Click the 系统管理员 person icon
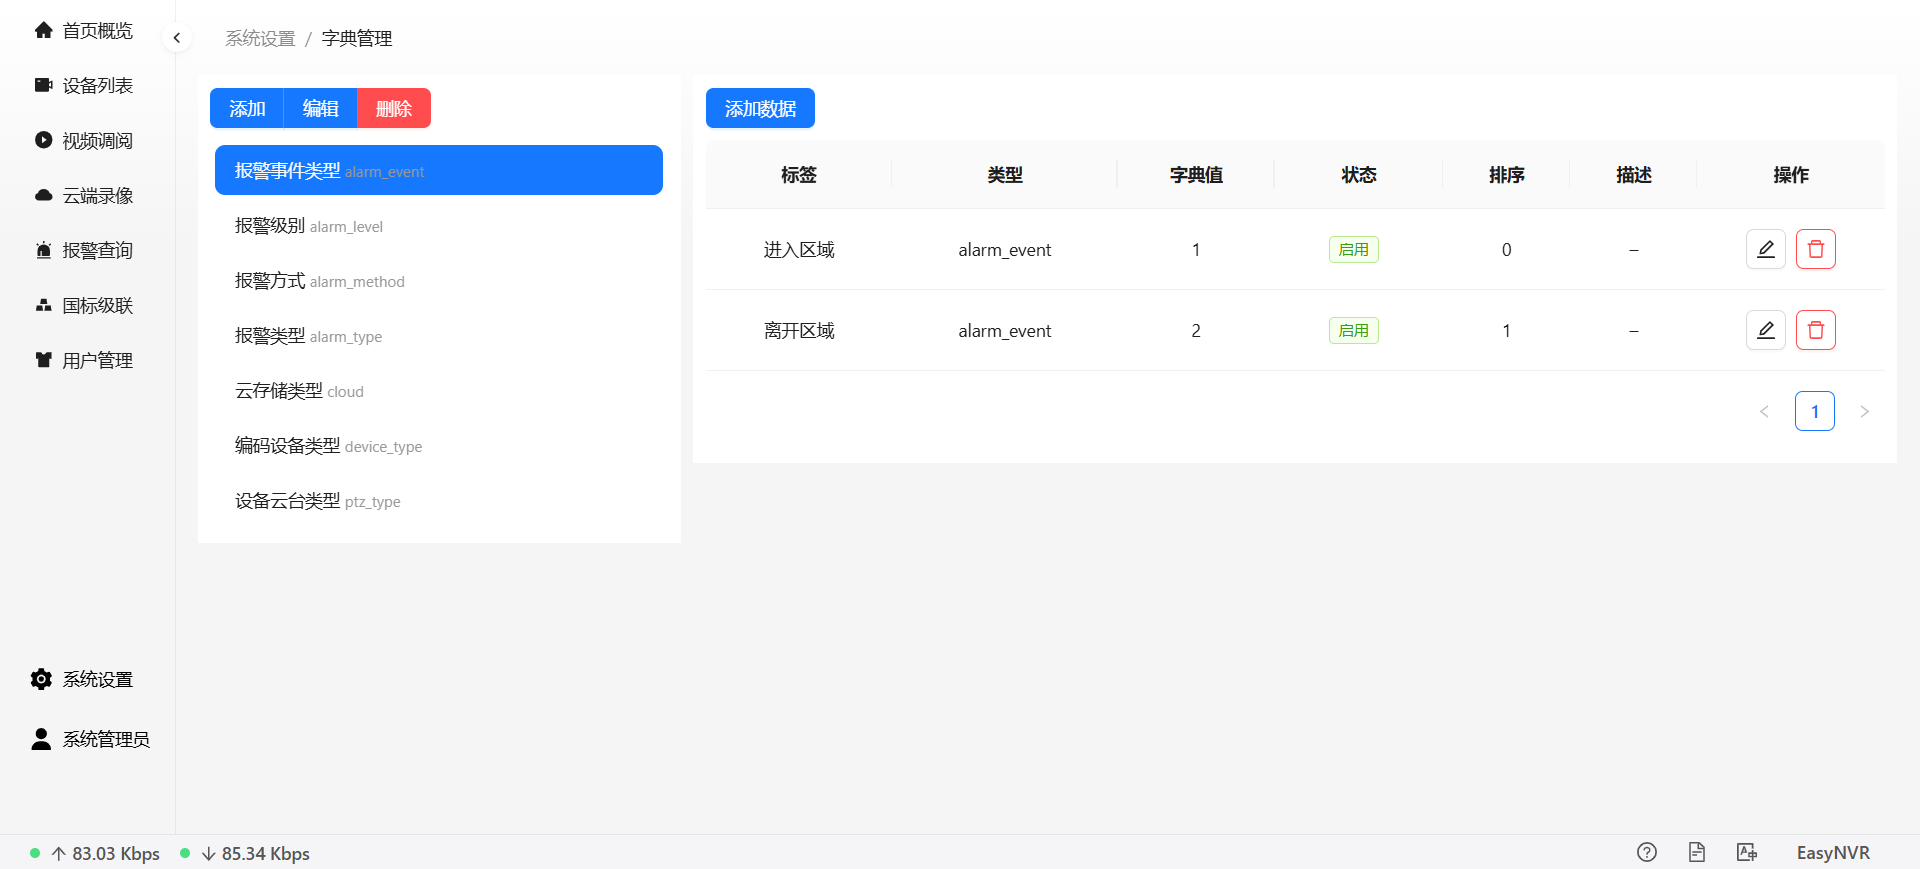 point(41,739)
